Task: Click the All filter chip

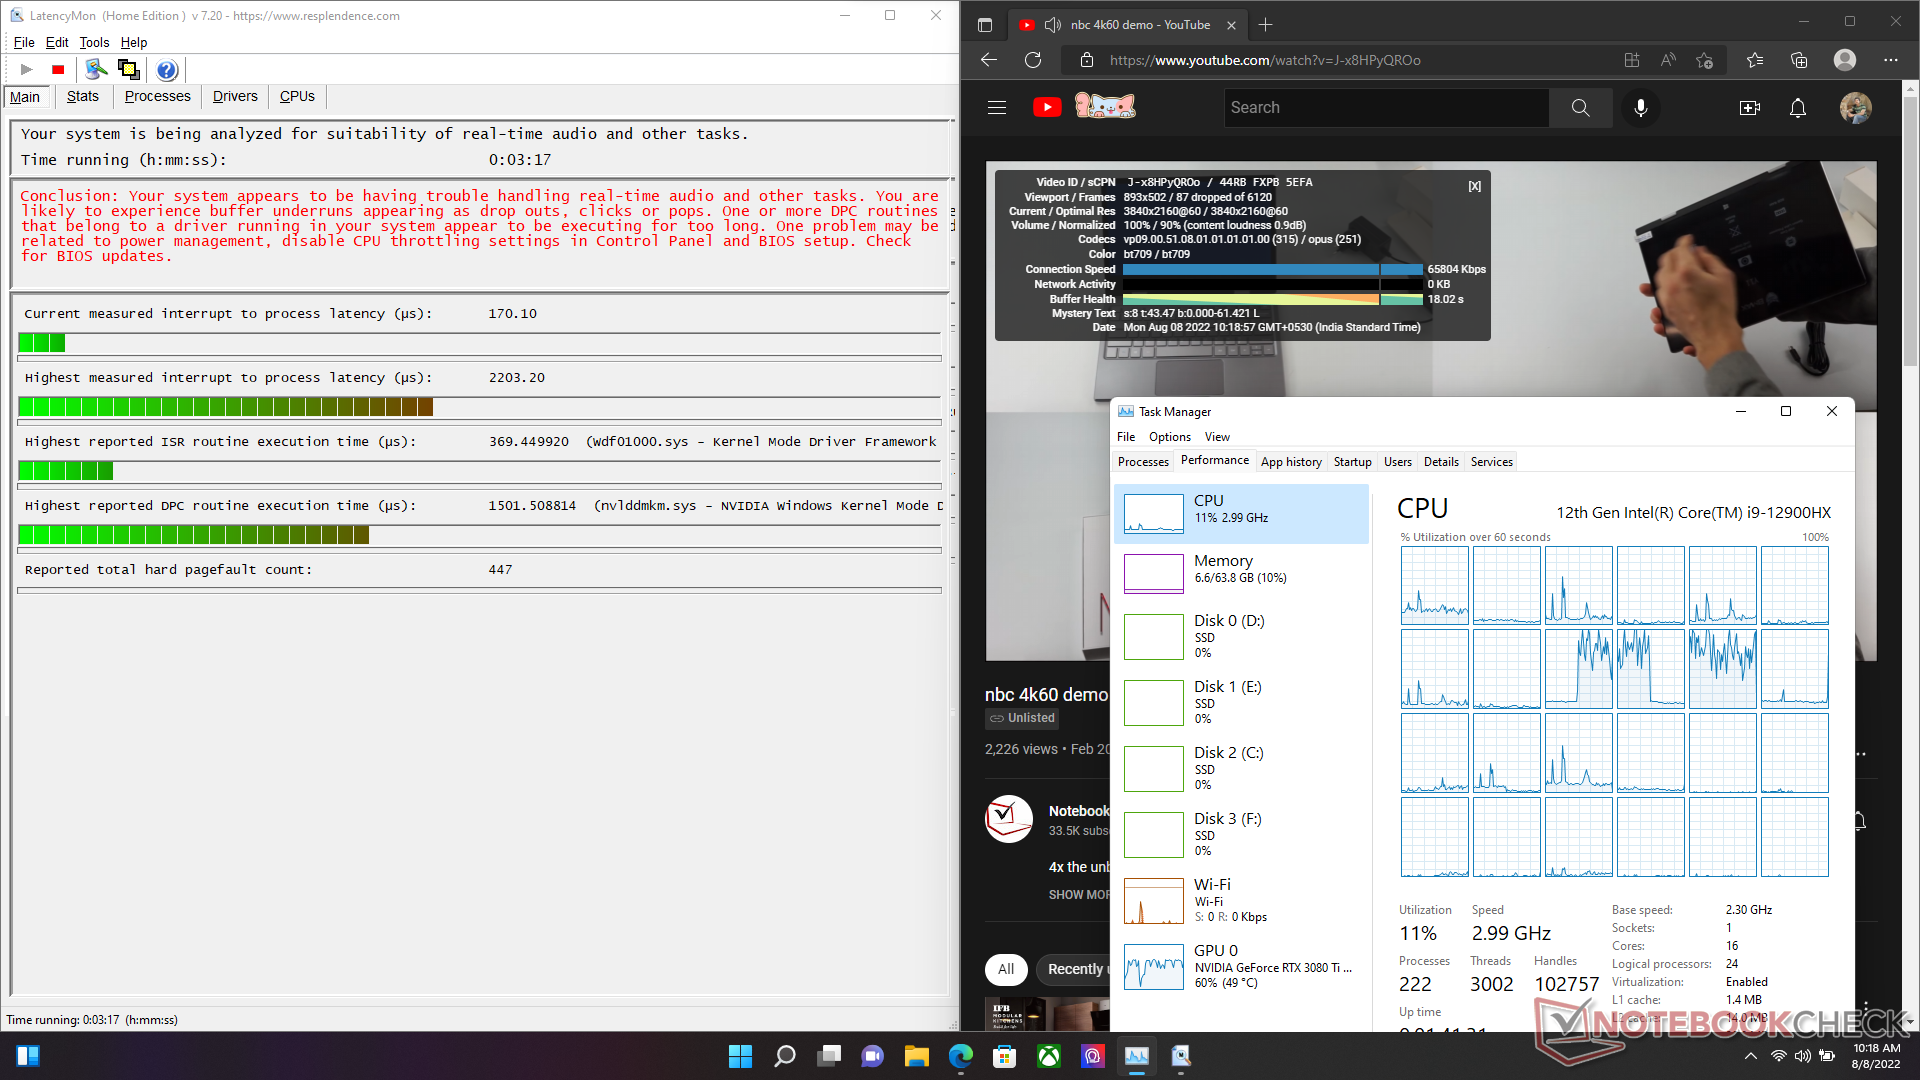Action: point(1005,969)
